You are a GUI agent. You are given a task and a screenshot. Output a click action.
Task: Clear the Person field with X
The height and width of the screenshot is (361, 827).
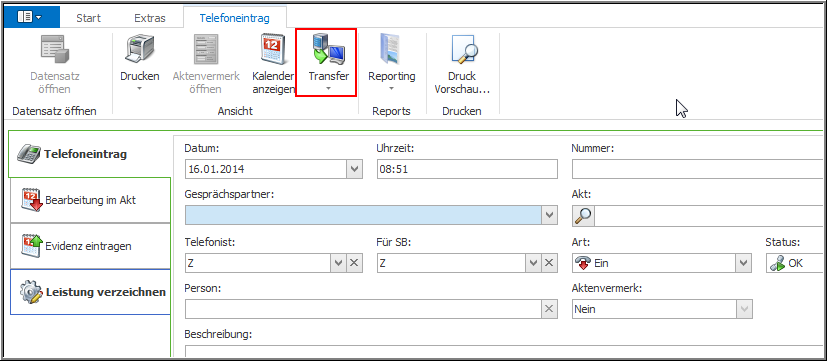[x=549, y=309]
